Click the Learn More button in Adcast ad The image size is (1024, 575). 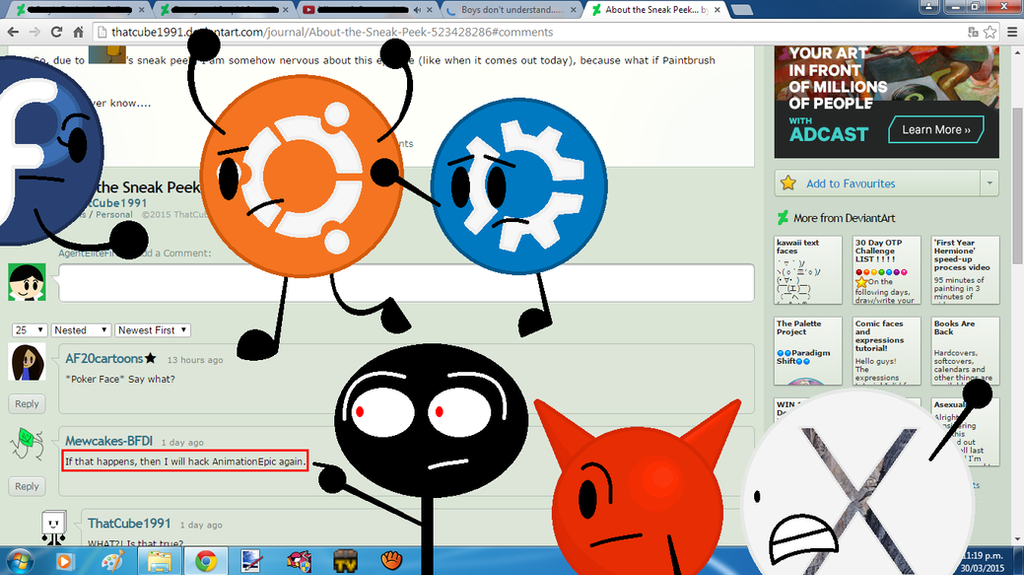[936, 129]
